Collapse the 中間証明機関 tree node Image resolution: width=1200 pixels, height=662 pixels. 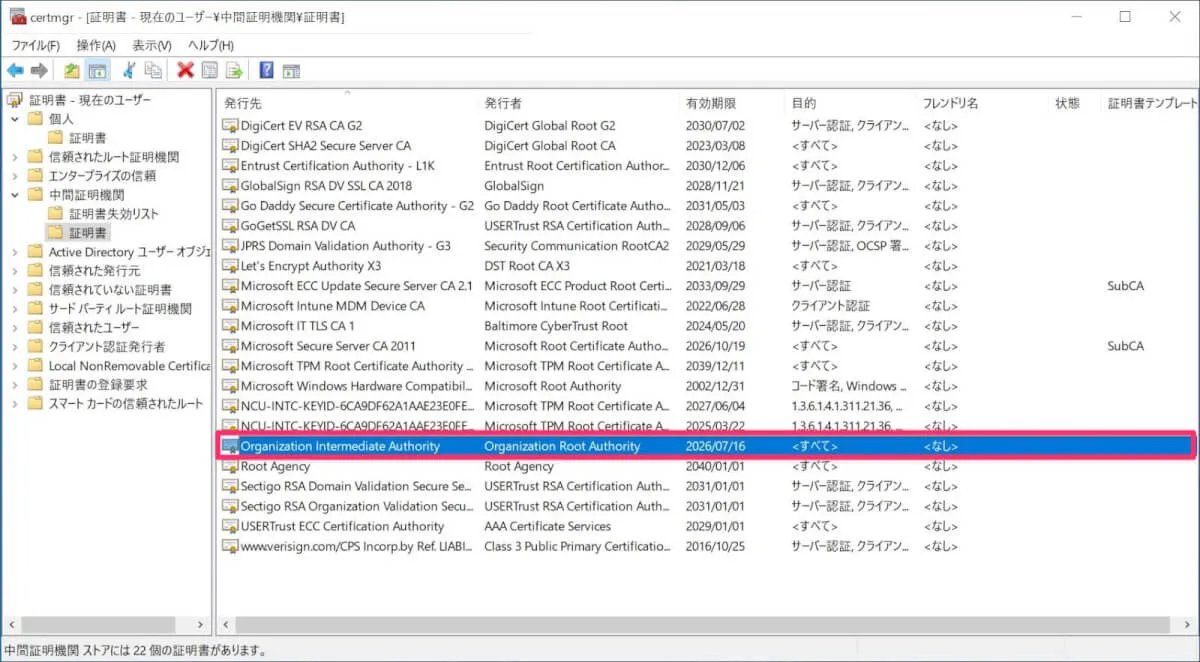tap(15, 195)
